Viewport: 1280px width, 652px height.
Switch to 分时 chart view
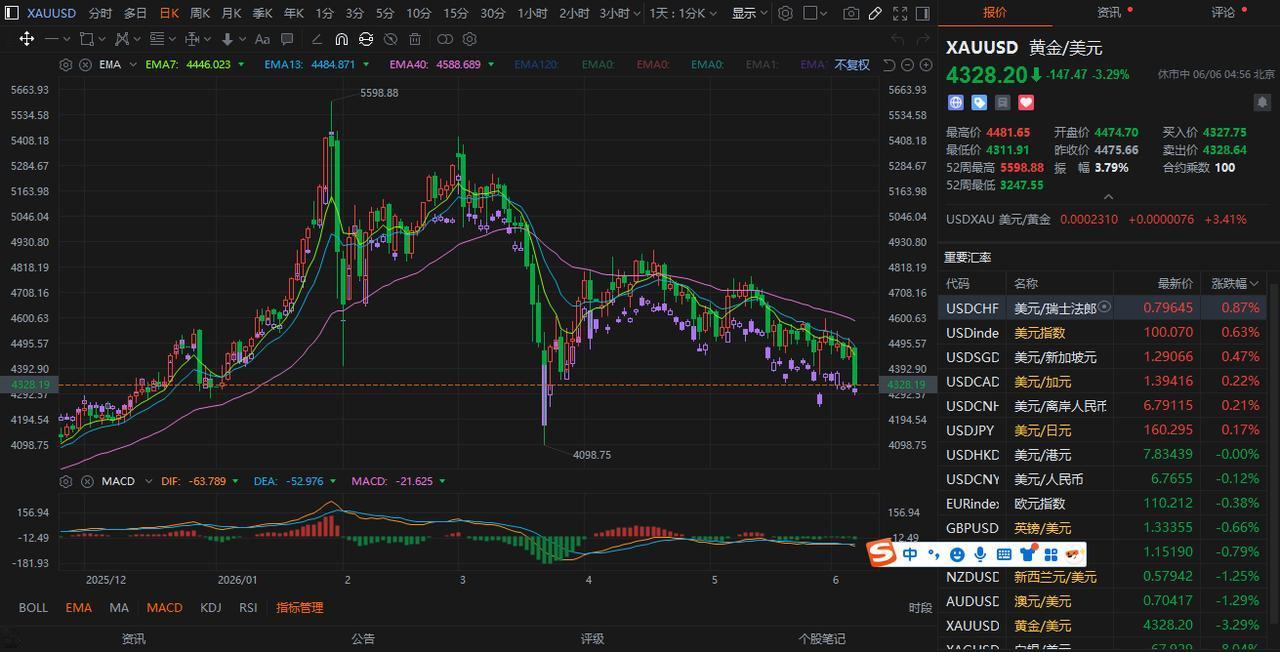[x=100, y=13]
